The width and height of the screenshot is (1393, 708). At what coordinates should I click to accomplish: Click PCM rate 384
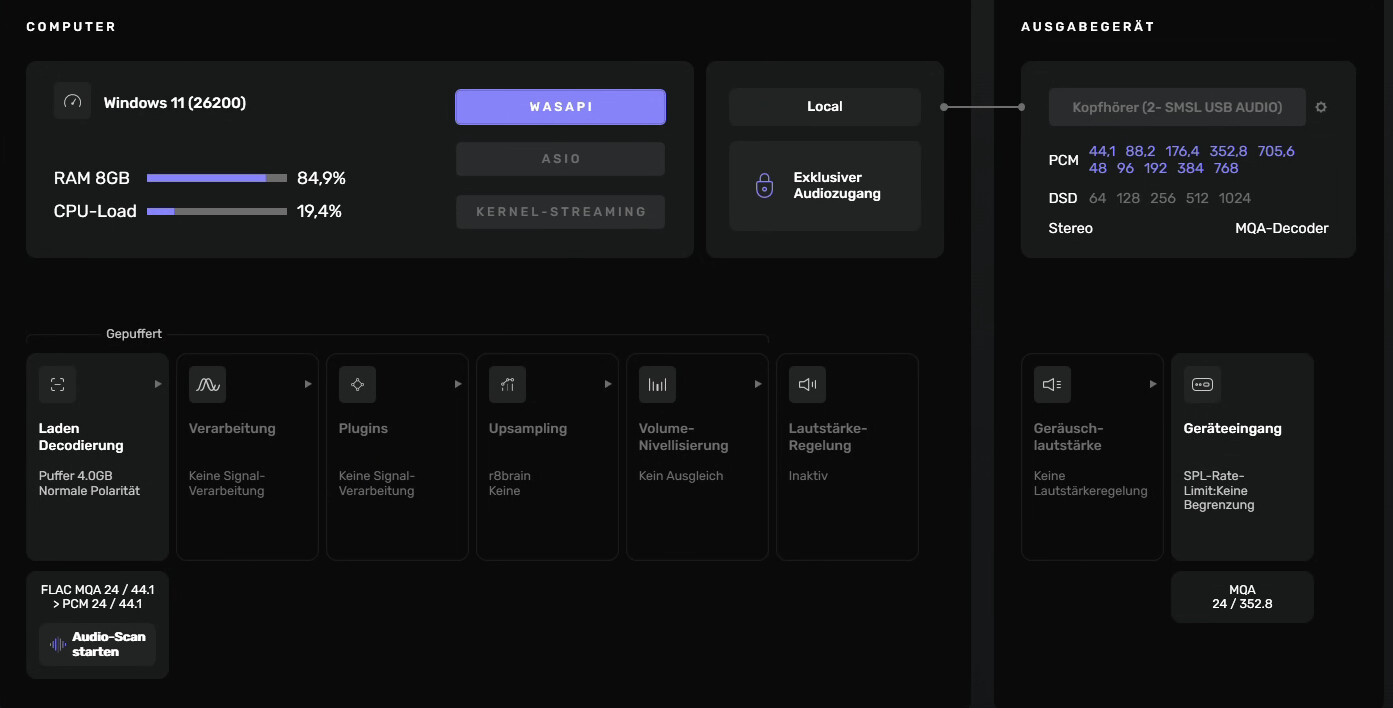[x=1190, y=168]
